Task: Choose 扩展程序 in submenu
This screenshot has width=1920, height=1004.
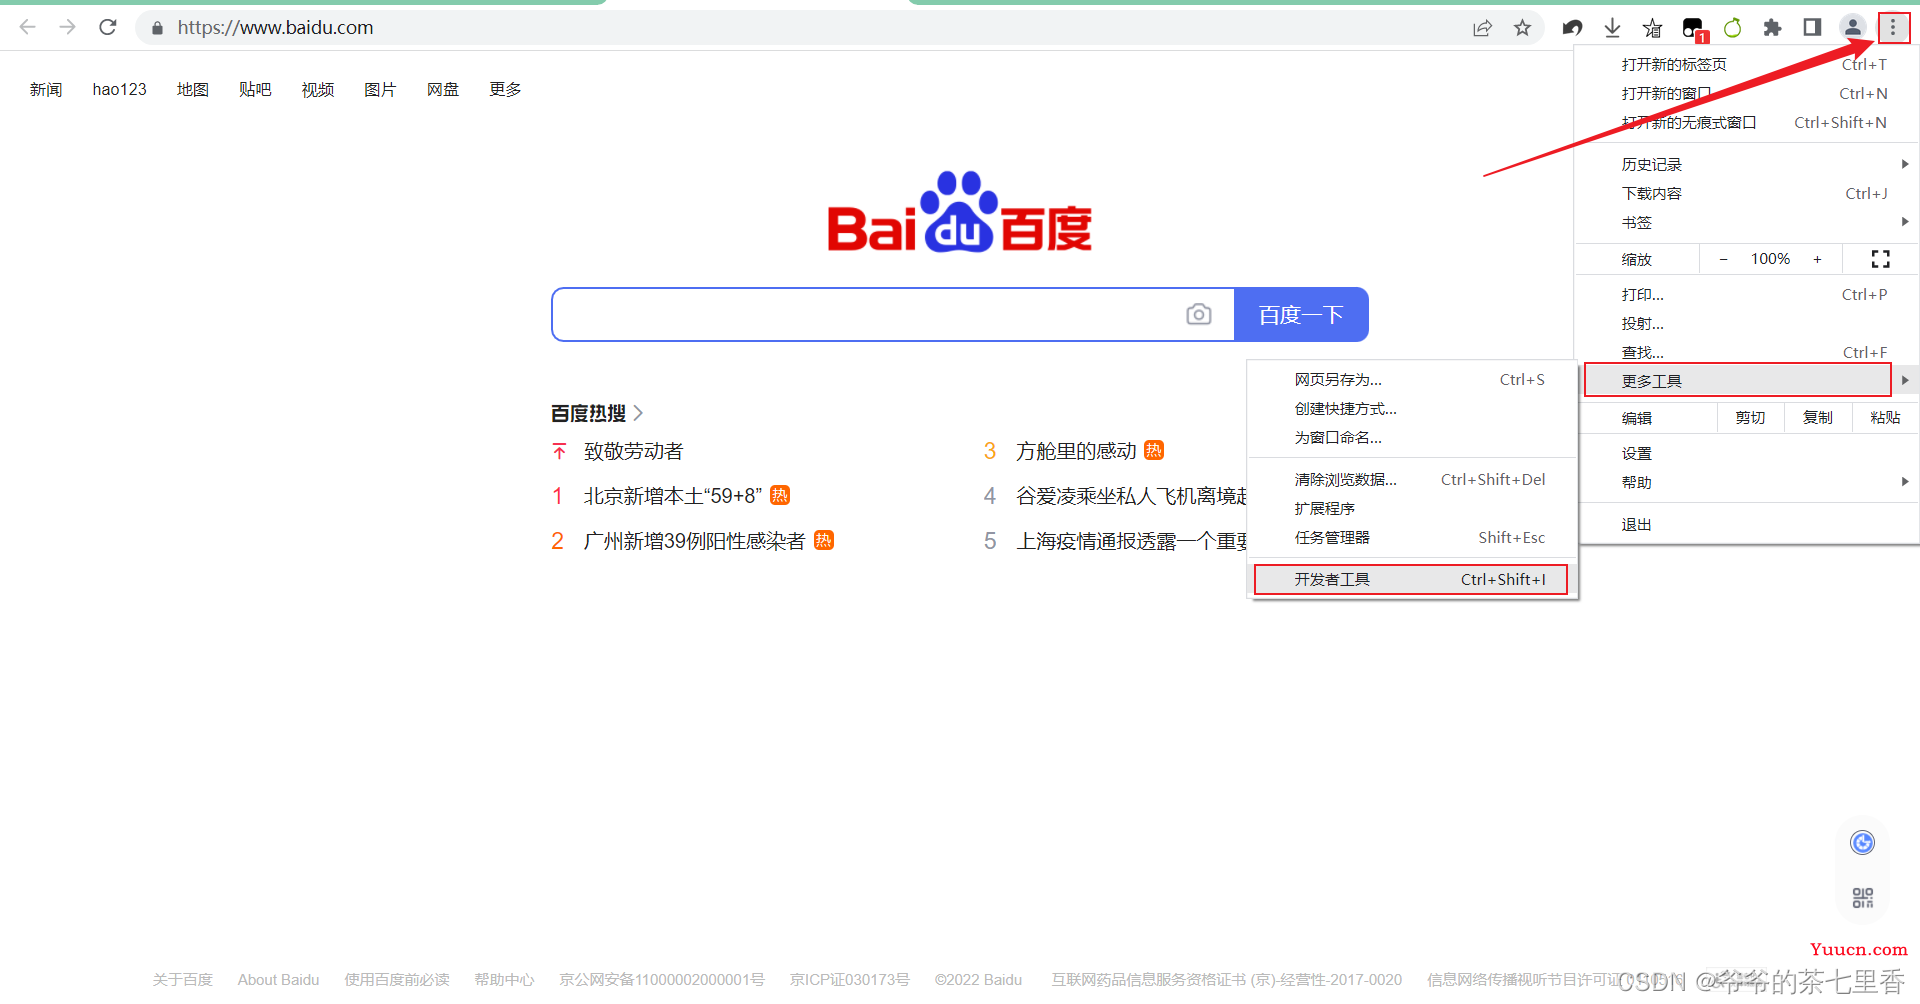Action: point(1413,508)
